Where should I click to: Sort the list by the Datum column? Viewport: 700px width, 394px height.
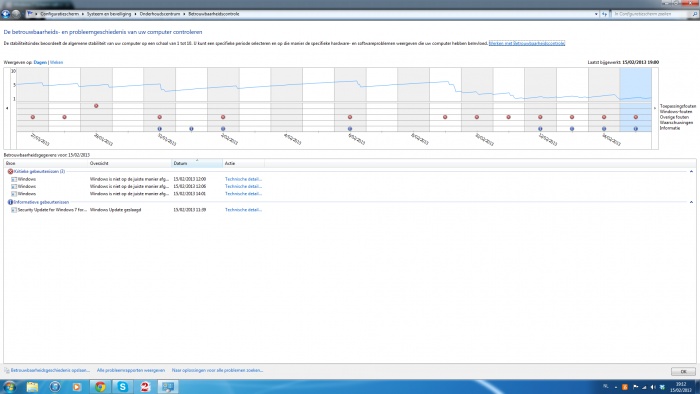[197, 163]
